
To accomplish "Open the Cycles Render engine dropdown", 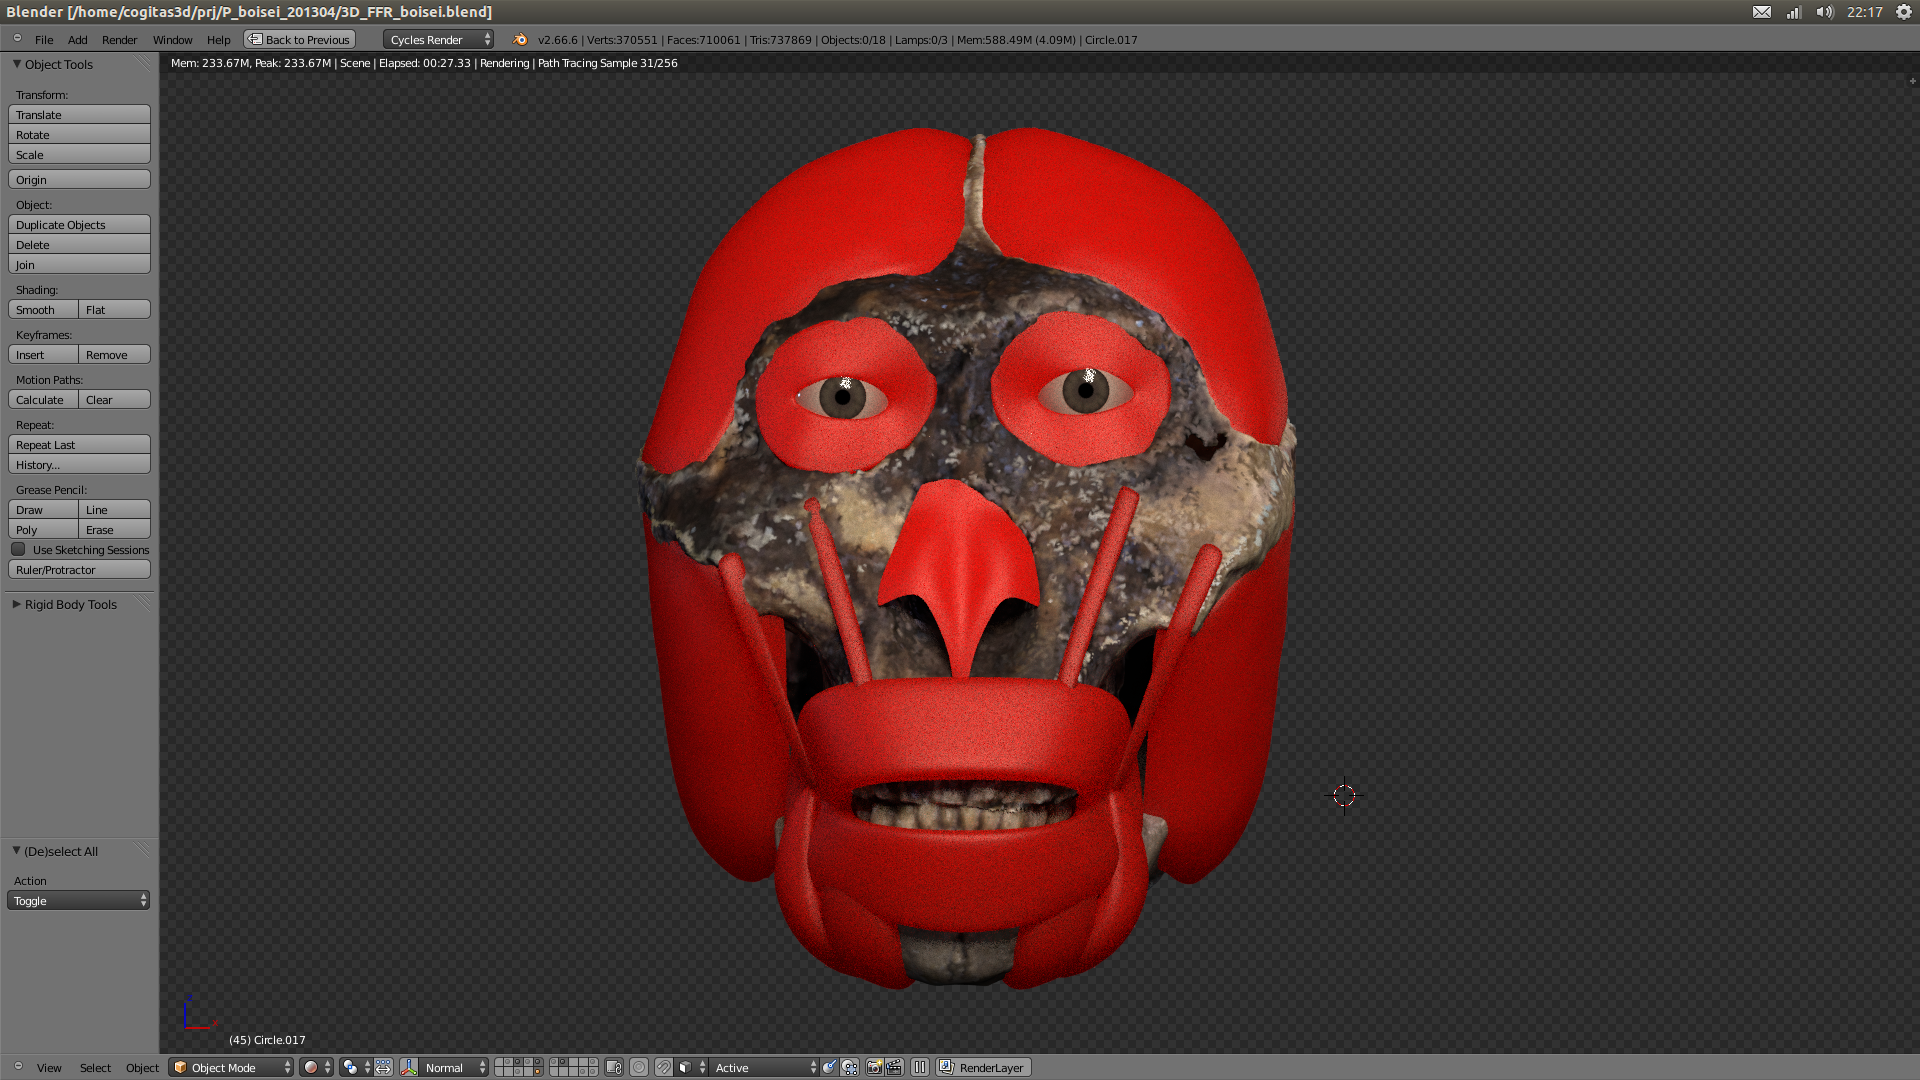I will pyautogui.click(x=438, y=40).
